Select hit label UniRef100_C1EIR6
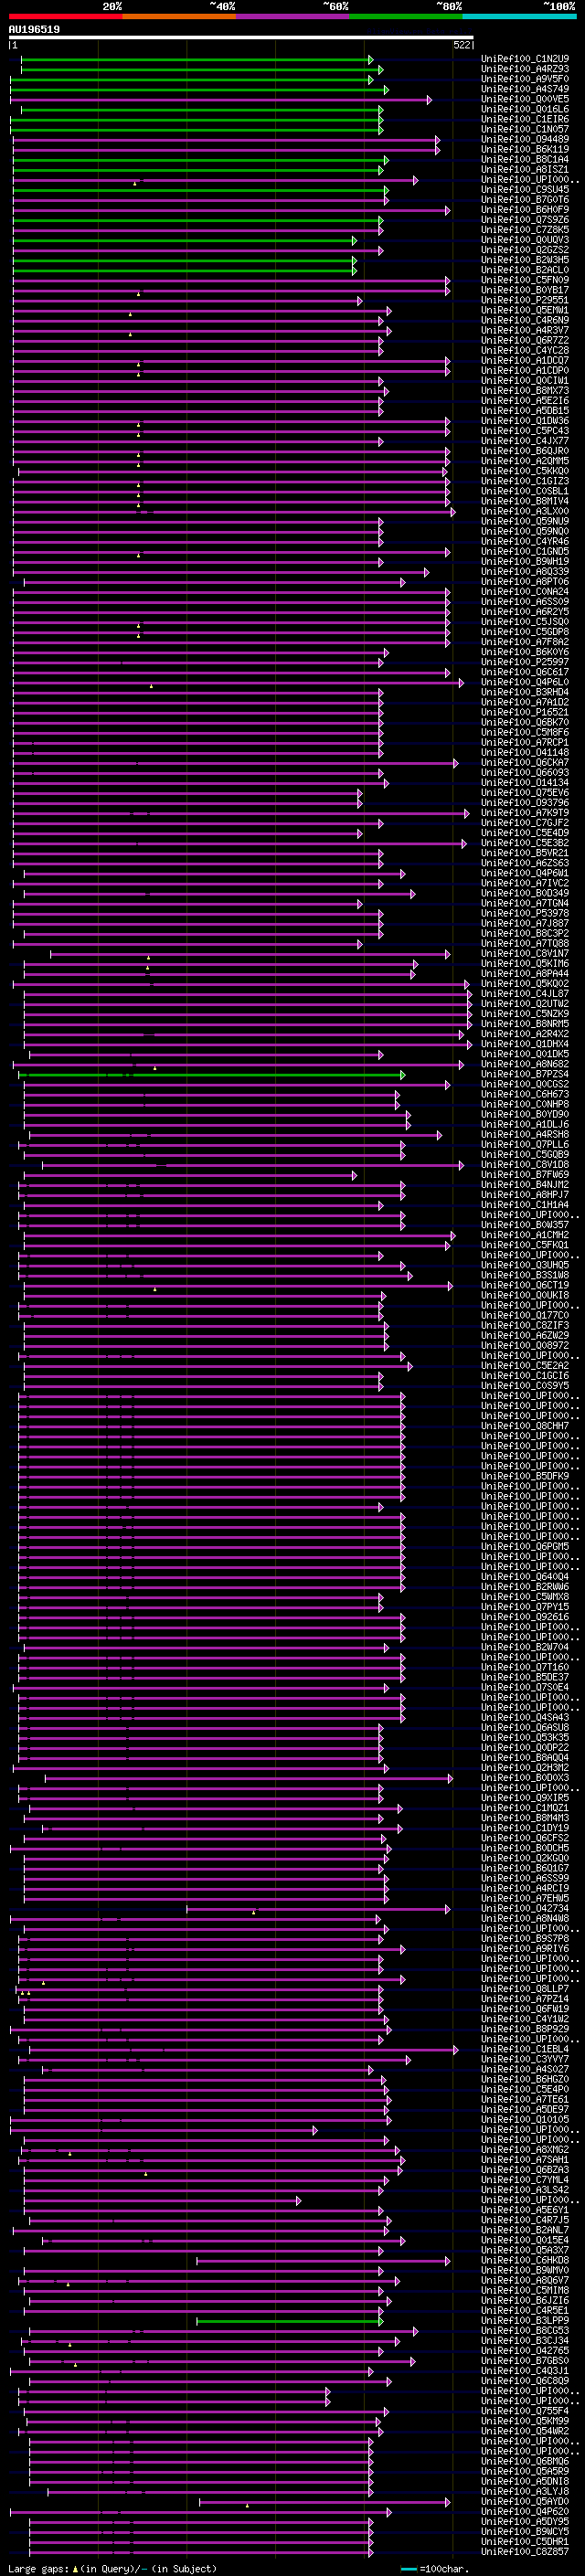This screenshot has height=2576, width=585. 525,119
